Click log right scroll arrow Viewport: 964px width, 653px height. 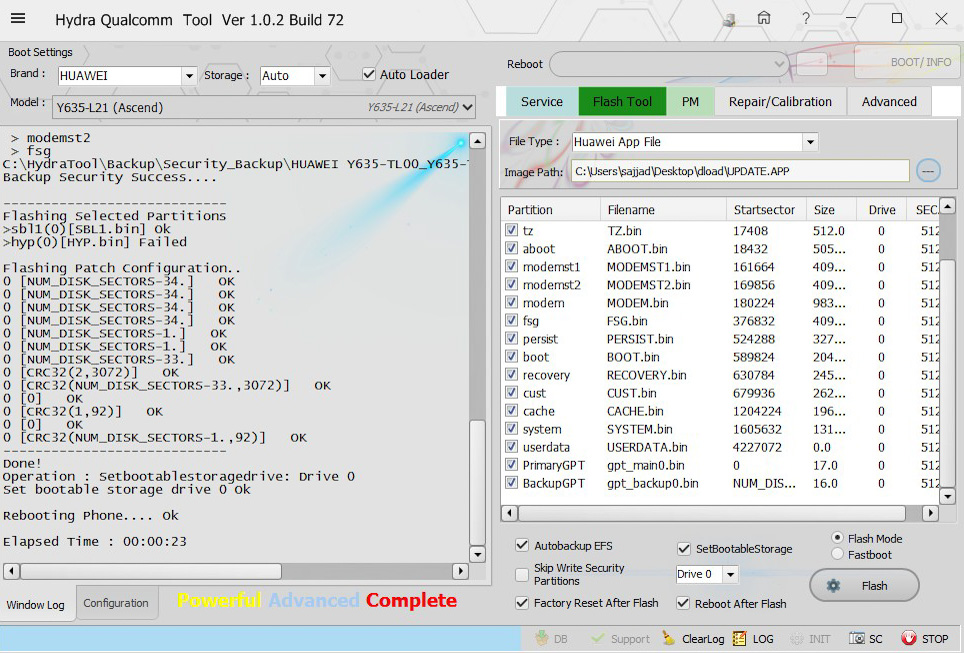[460, 571]
